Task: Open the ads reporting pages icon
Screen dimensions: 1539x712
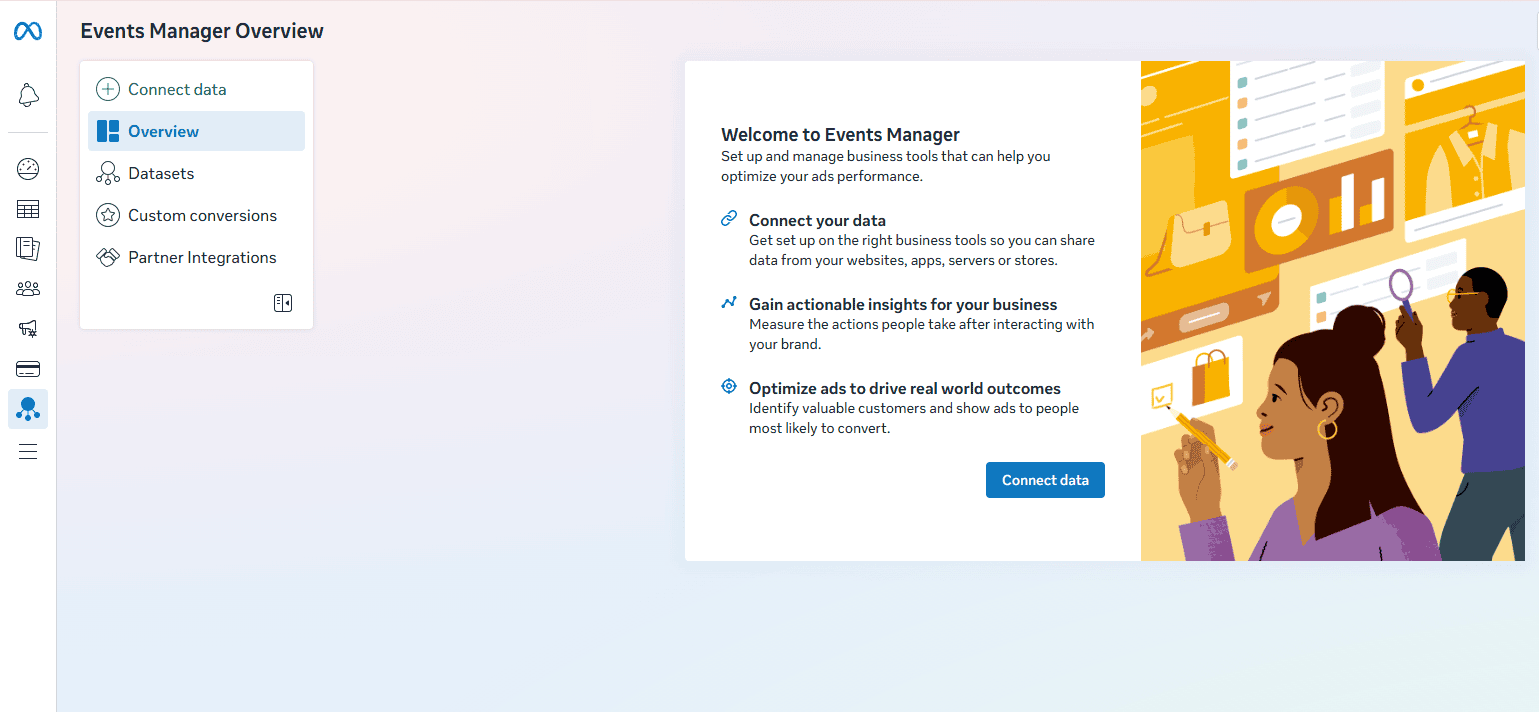Action: click(x=28, y=249)
